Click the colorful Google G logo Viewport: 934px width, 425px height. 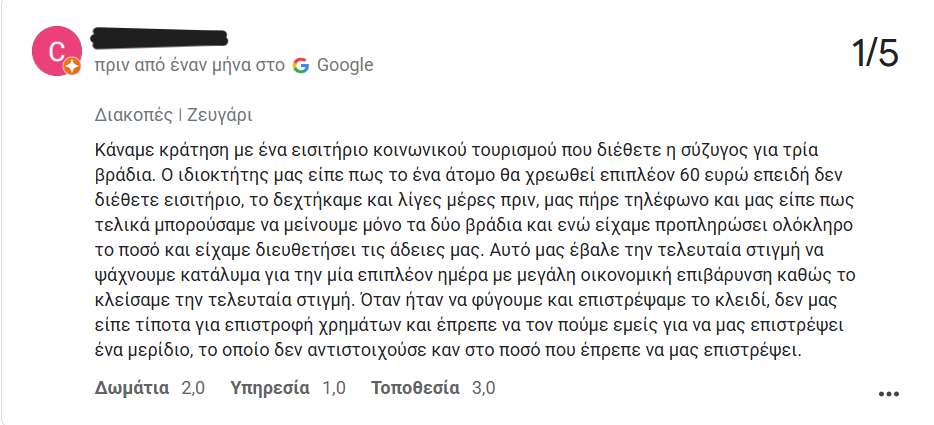301,66
